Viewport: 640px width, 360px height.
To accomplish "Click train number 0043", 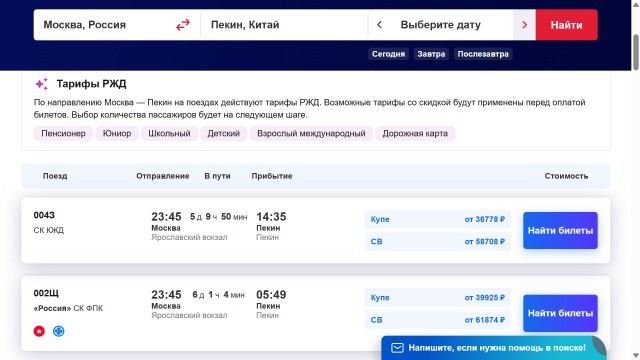I will coord(44,215).
